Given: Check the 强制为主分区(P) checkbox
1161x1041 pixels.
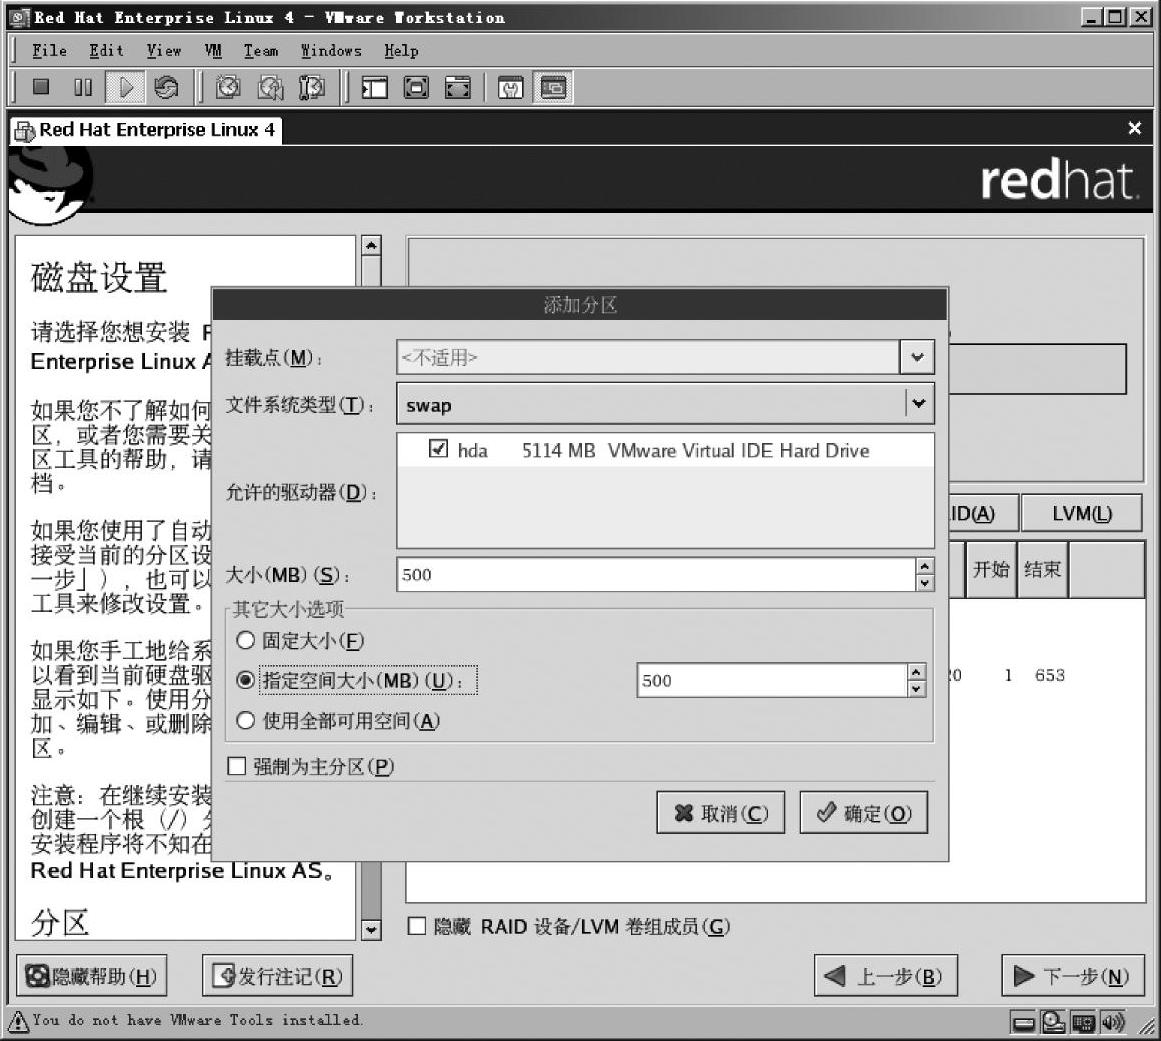Looking at the screenshot, I should pos(236,766).
